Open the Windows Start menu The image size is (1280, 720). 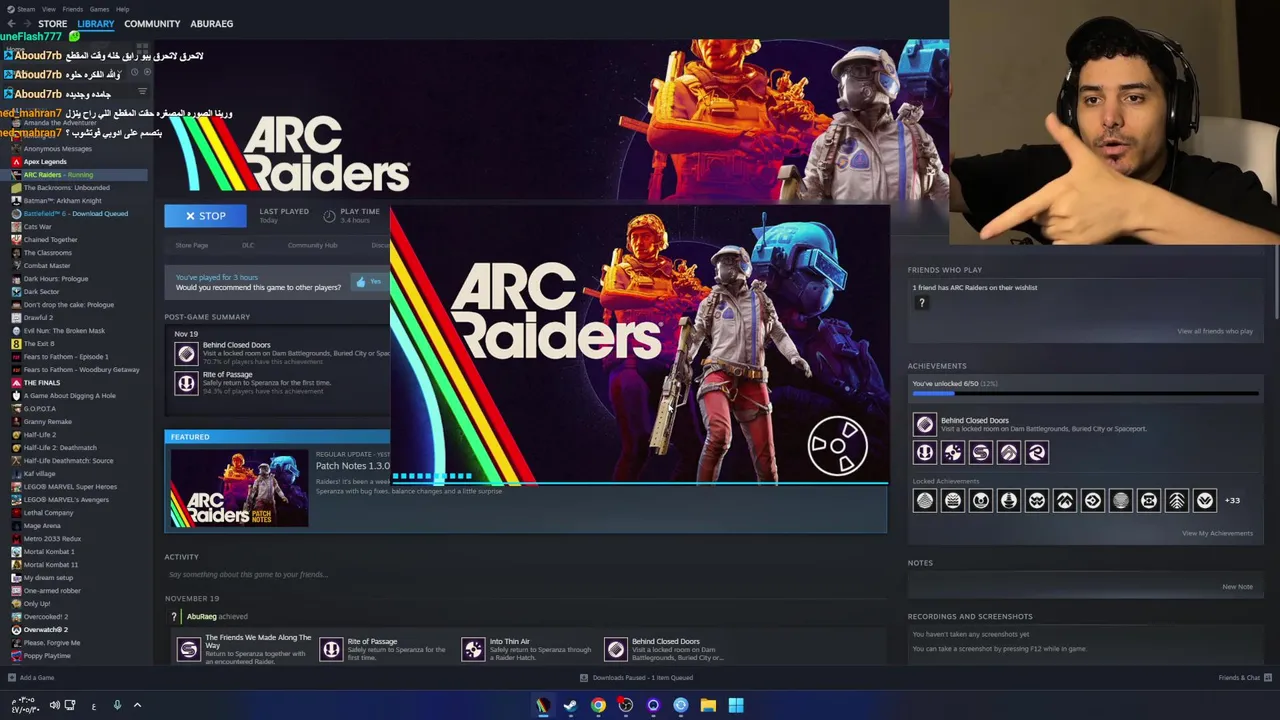tap(736, 706)
